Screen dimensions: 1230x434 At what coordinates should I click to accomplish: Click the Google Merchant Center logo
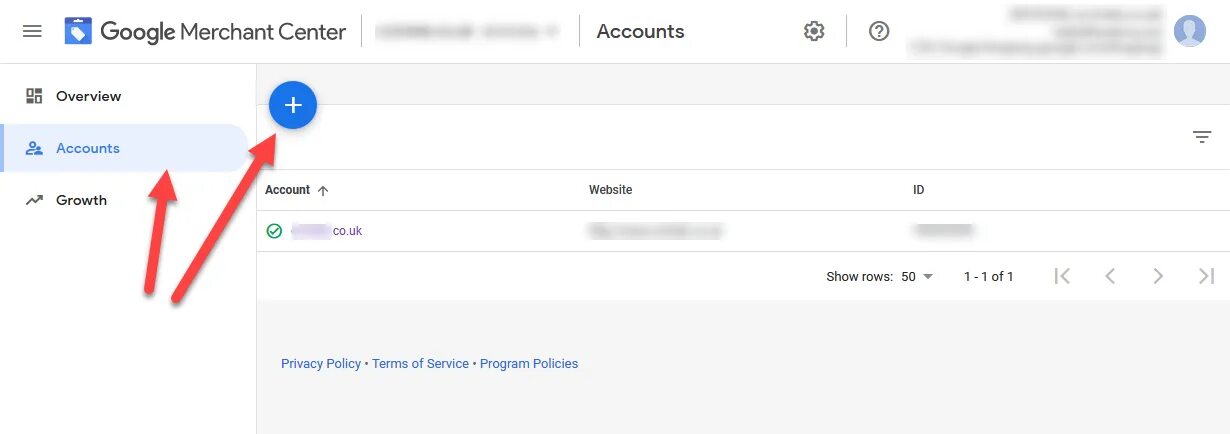click(x=205, y=31)
